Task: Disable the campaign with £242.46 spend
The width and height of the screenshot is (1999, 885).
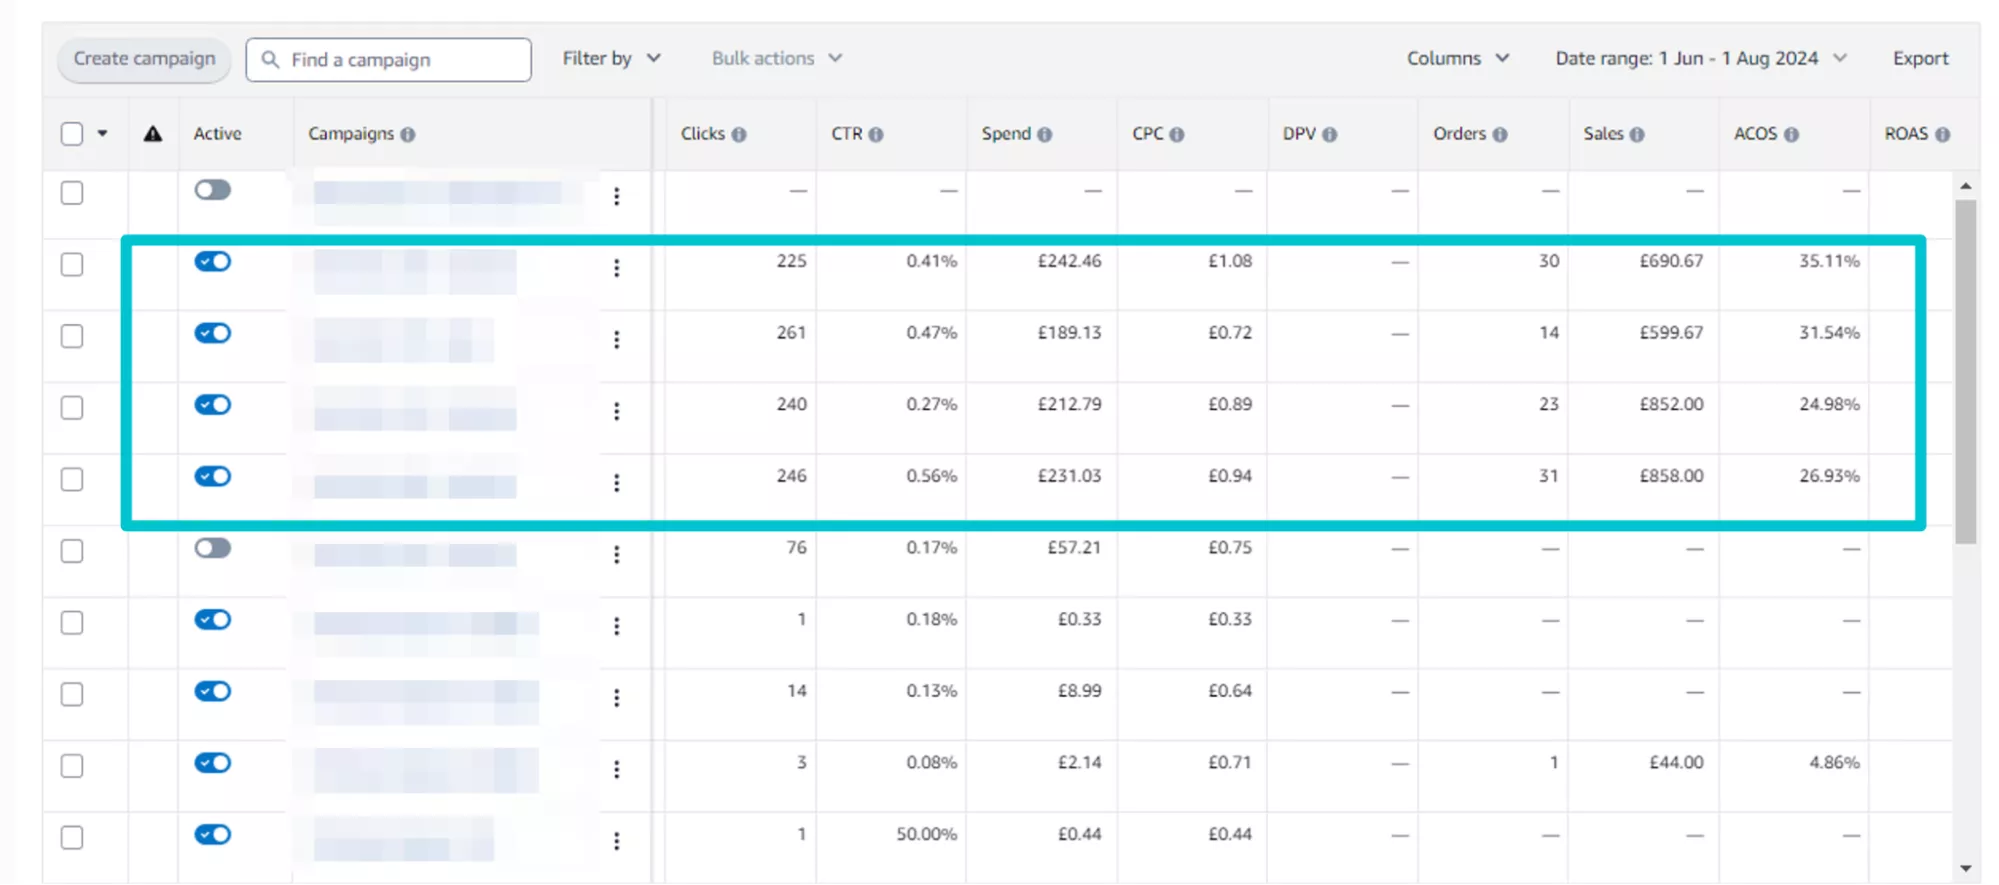Action: [x=212, y=262]
